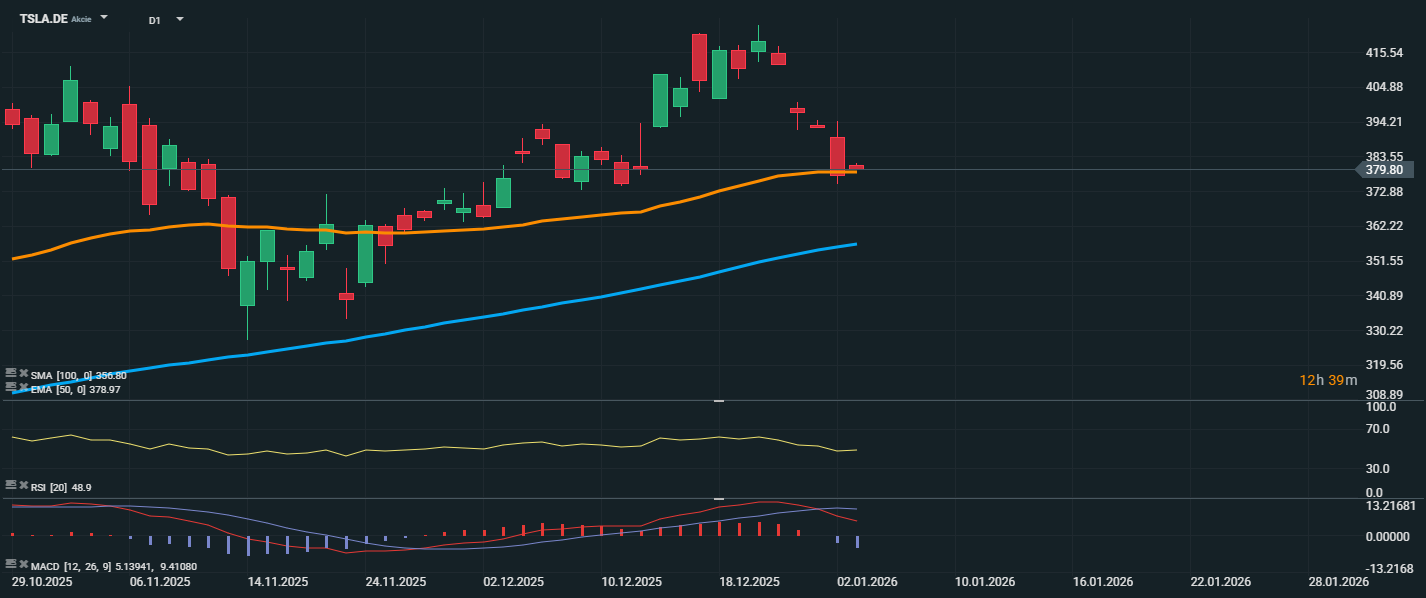Screen dimensions: 1426x598
Task: Click the 16.01.2026 date label
Action: [x=1102, y=582]
